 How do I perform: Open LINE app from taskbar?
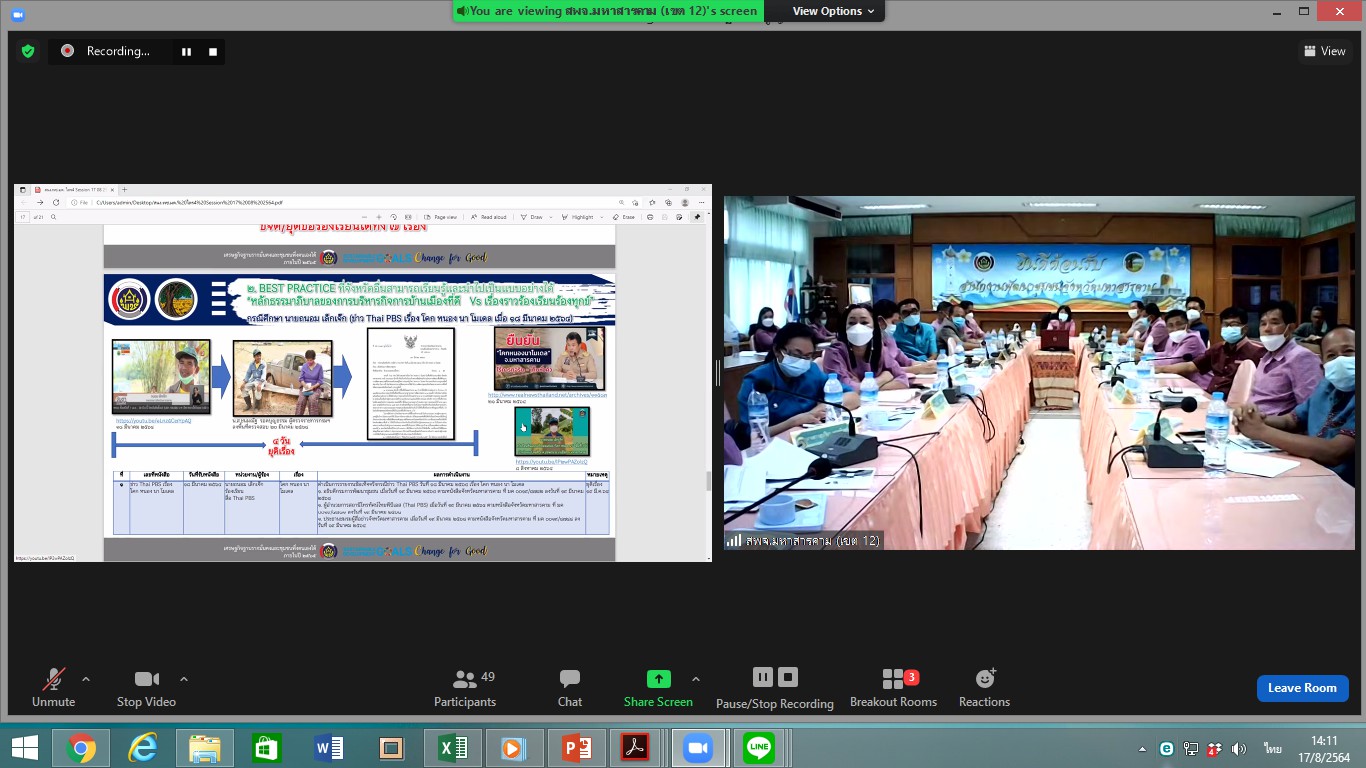(760, 748)
